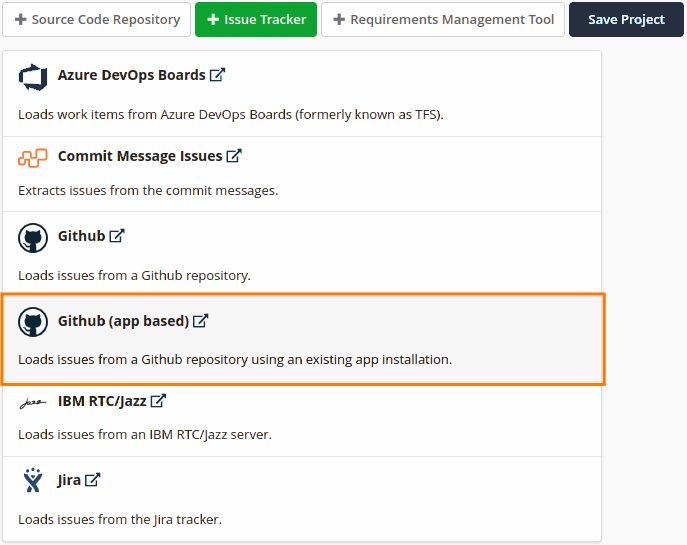Image resolution: width=687 pixels, height=545 pixels.
Task: Add a Requirements Management Tool connector
Action: [x=443, y=19]
